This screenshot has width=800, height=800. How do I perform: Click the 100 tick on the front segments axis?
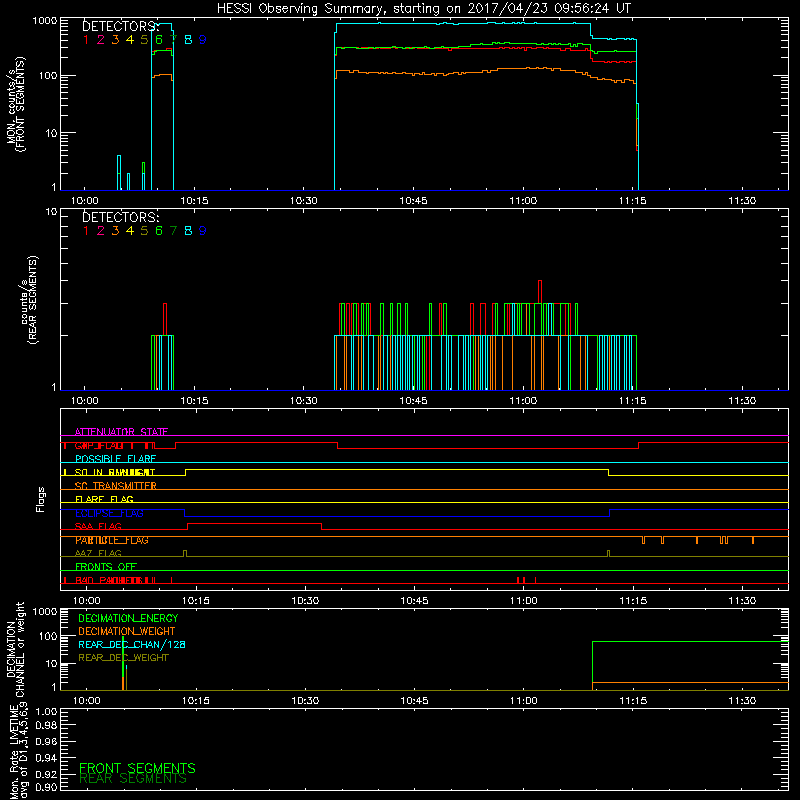pyautogui.click(x=47, y=76)
